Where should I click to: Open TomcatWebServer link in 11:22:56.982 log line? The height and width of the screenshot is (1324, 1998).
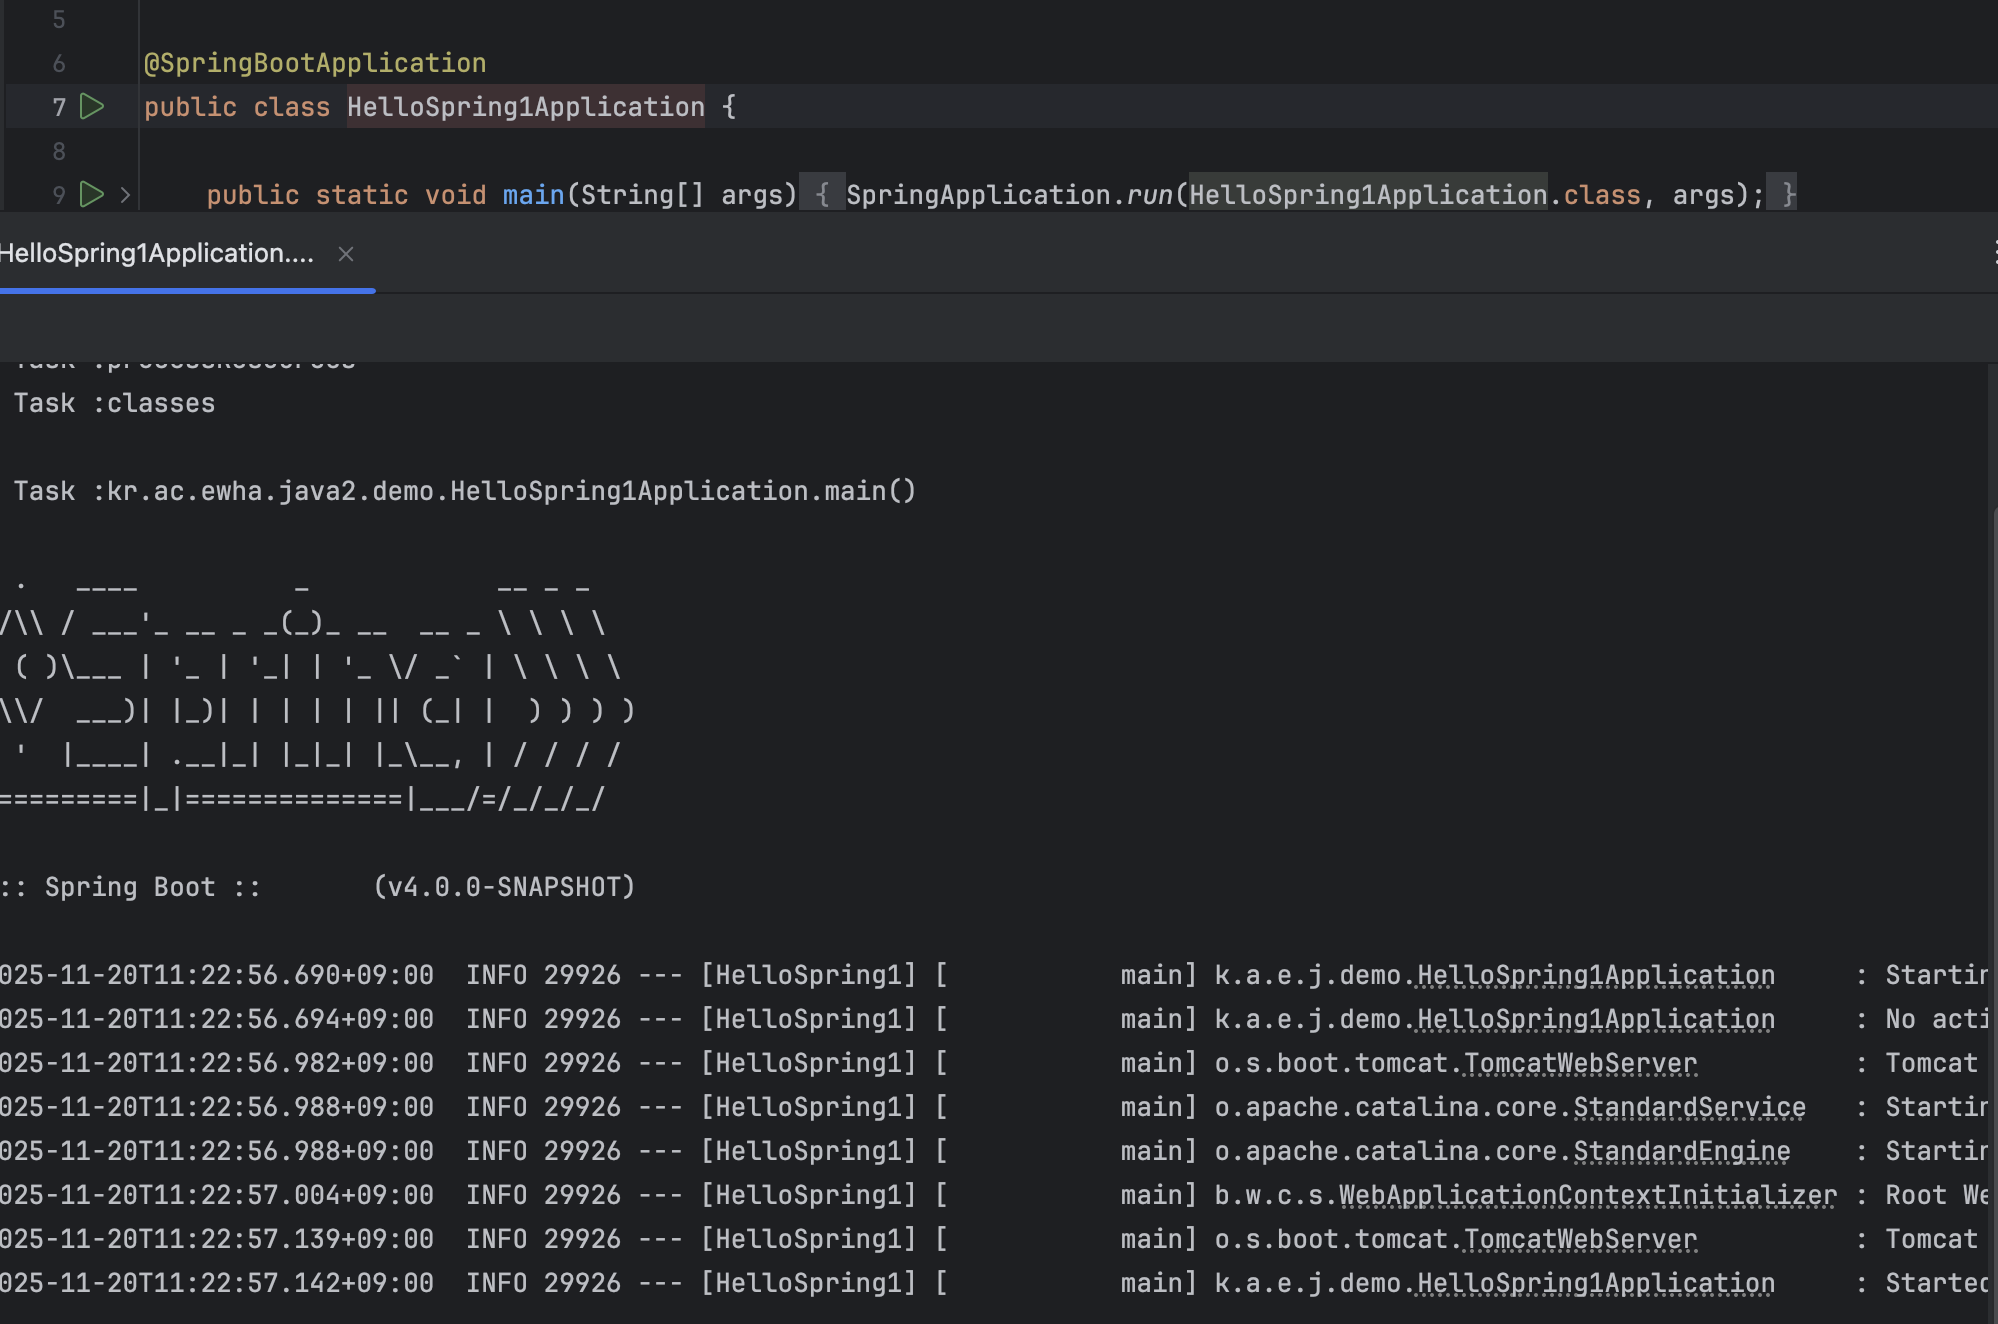point(1580,1063)
